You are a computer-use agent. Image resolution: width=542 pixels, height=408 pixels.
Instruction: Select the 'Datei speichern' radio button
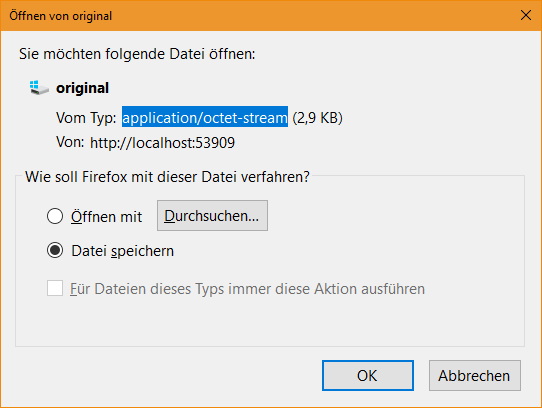(x=55, y=250)
